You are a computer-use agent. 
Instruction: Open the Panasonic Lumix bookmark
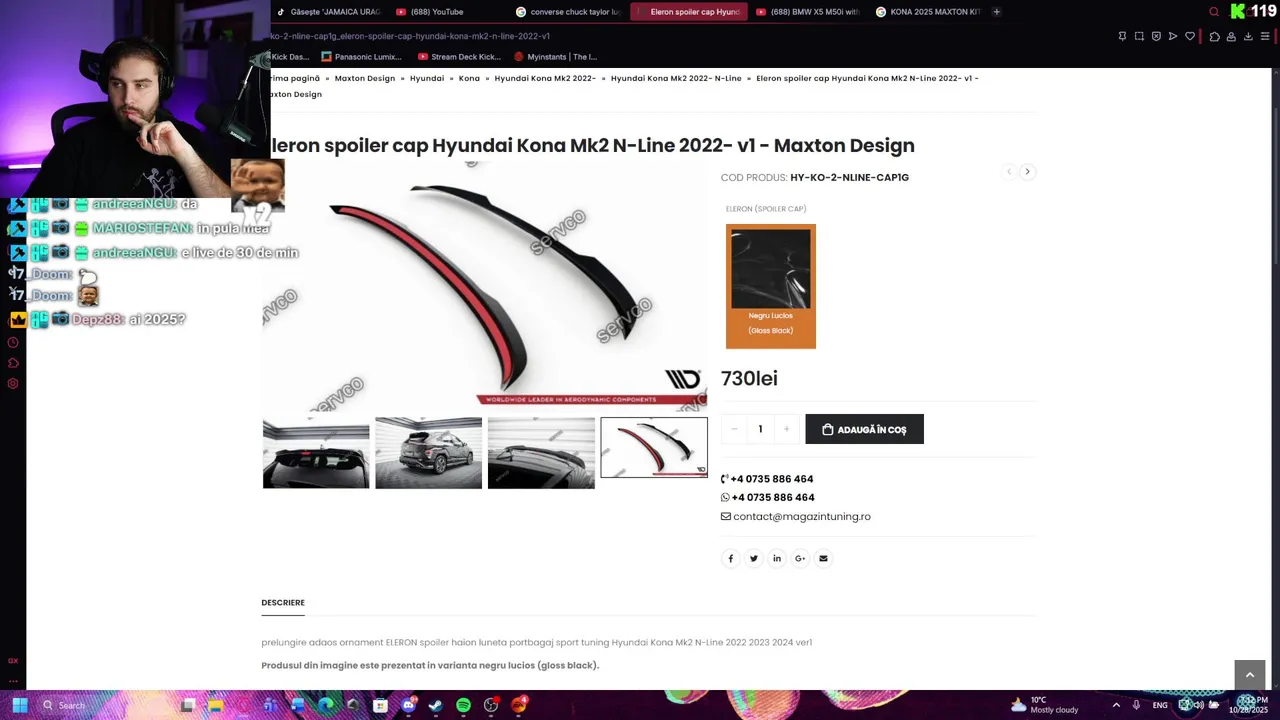click(361, 57)
